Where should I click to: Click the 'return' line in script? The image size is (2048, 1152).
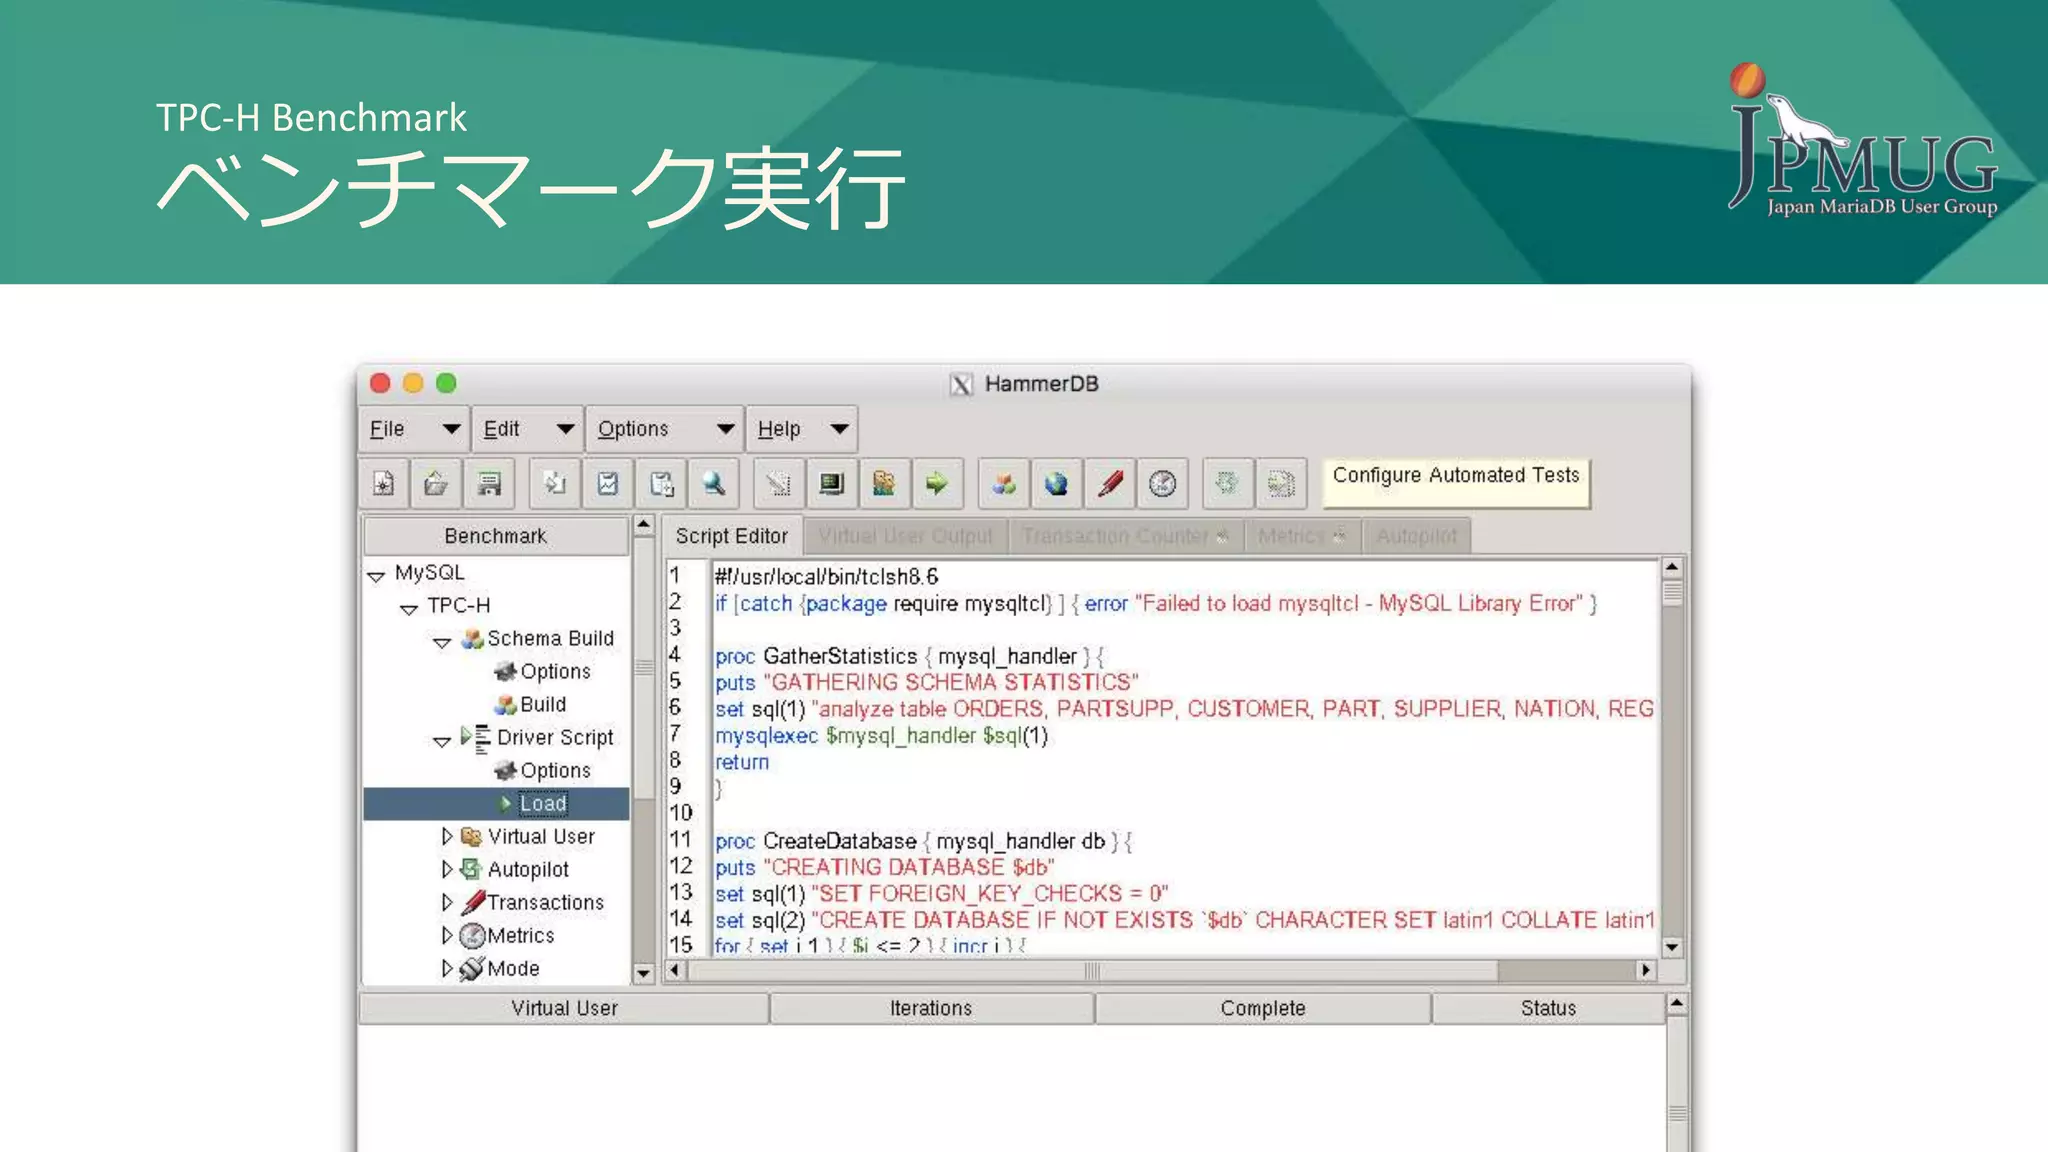pyautogui.click(x=742, y=762)
